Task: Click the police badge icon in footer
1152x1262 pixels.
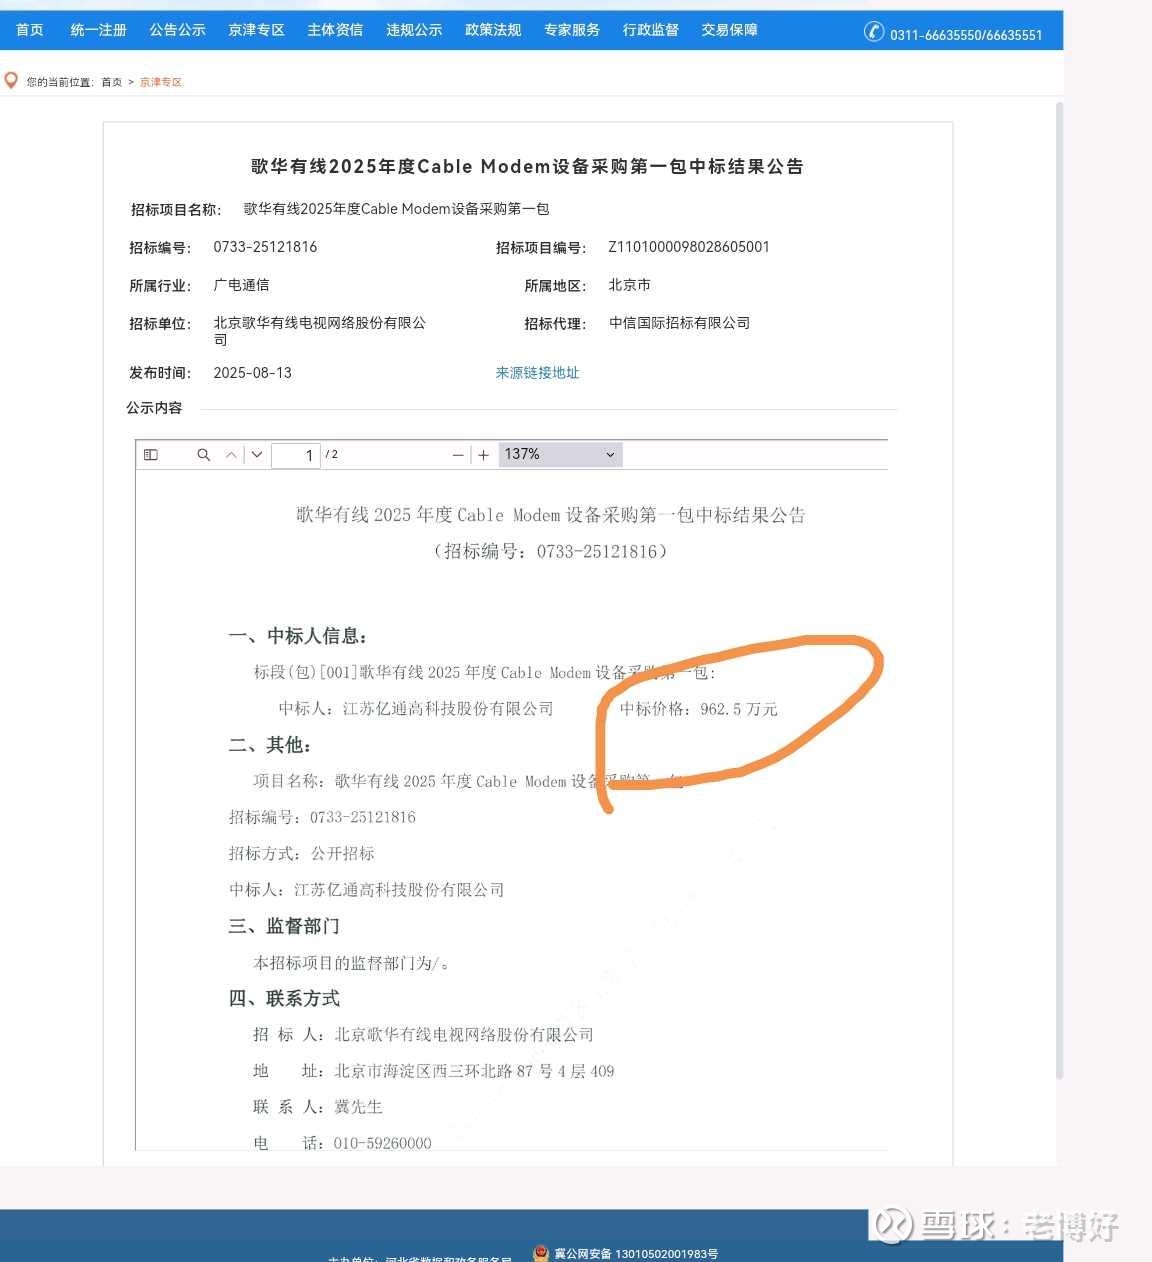Action: point(541,1254)
